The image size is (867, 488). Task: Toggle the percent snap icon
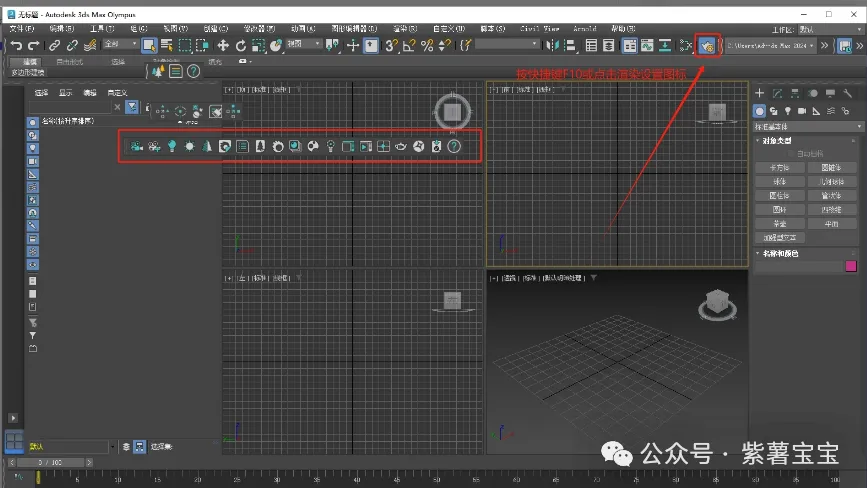(x=427, y=45)
